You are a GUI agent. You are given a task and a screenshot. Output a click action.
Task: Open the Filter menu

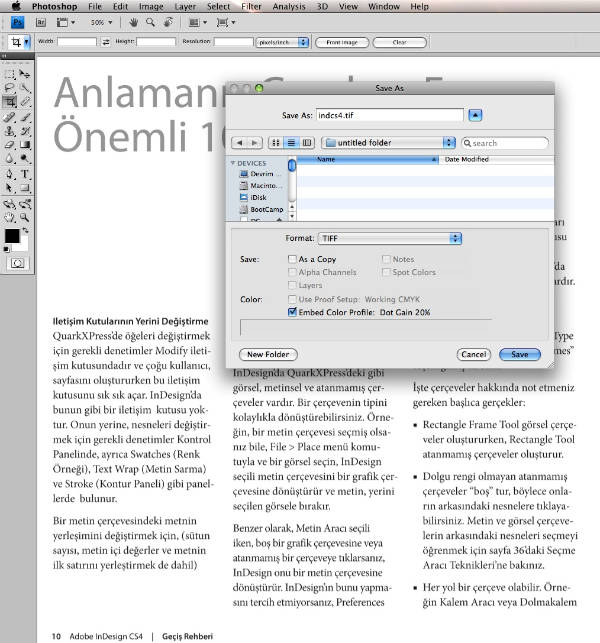point(251,7)
